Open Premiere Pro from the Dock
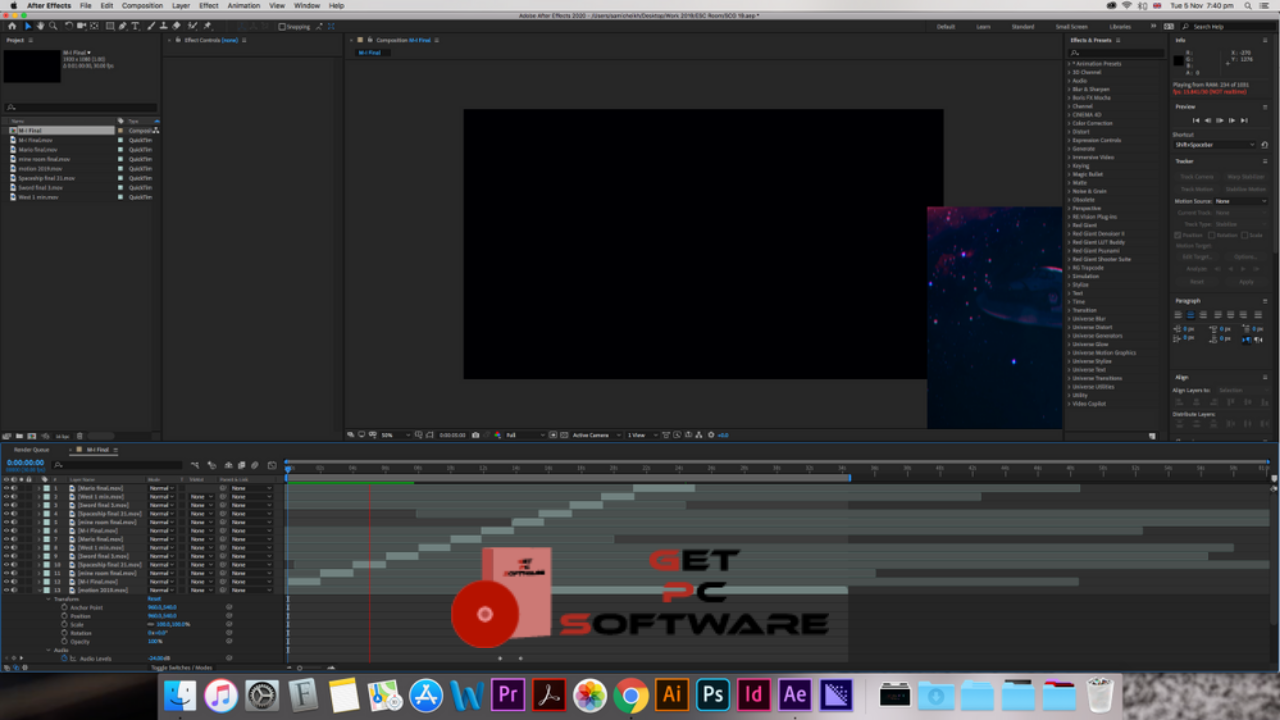The image size is (1280, 720). [508, 694]
